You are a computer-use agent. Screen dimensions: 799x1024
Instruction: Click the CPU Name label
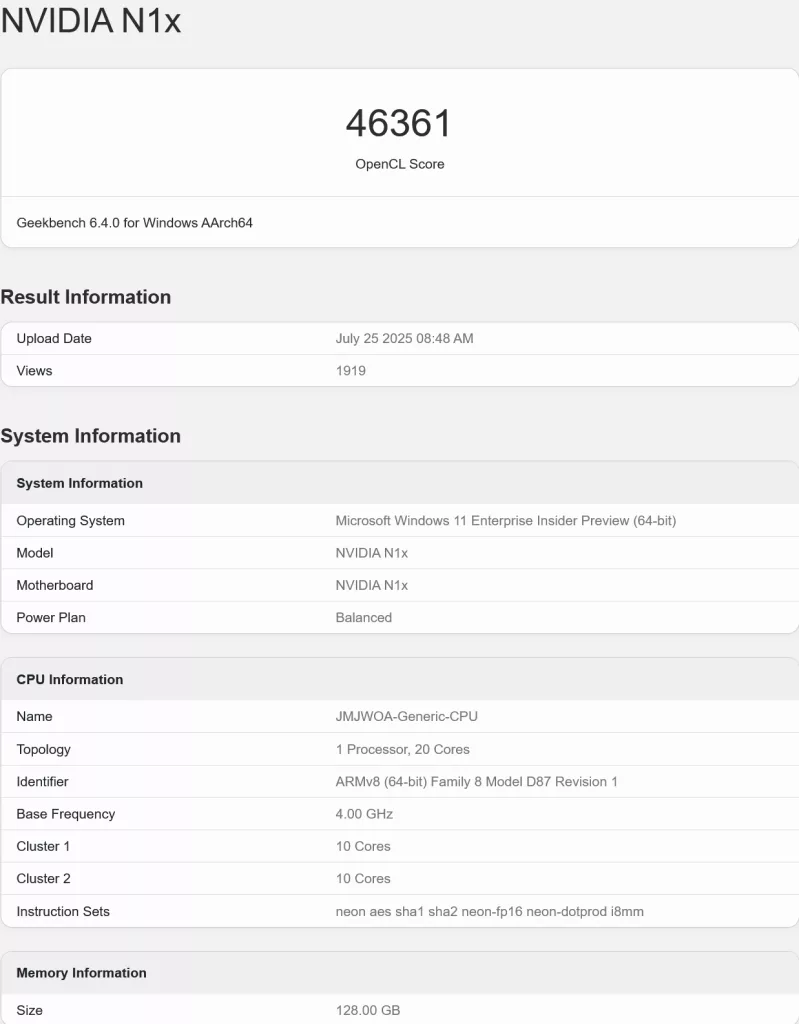tap(34, 716)
